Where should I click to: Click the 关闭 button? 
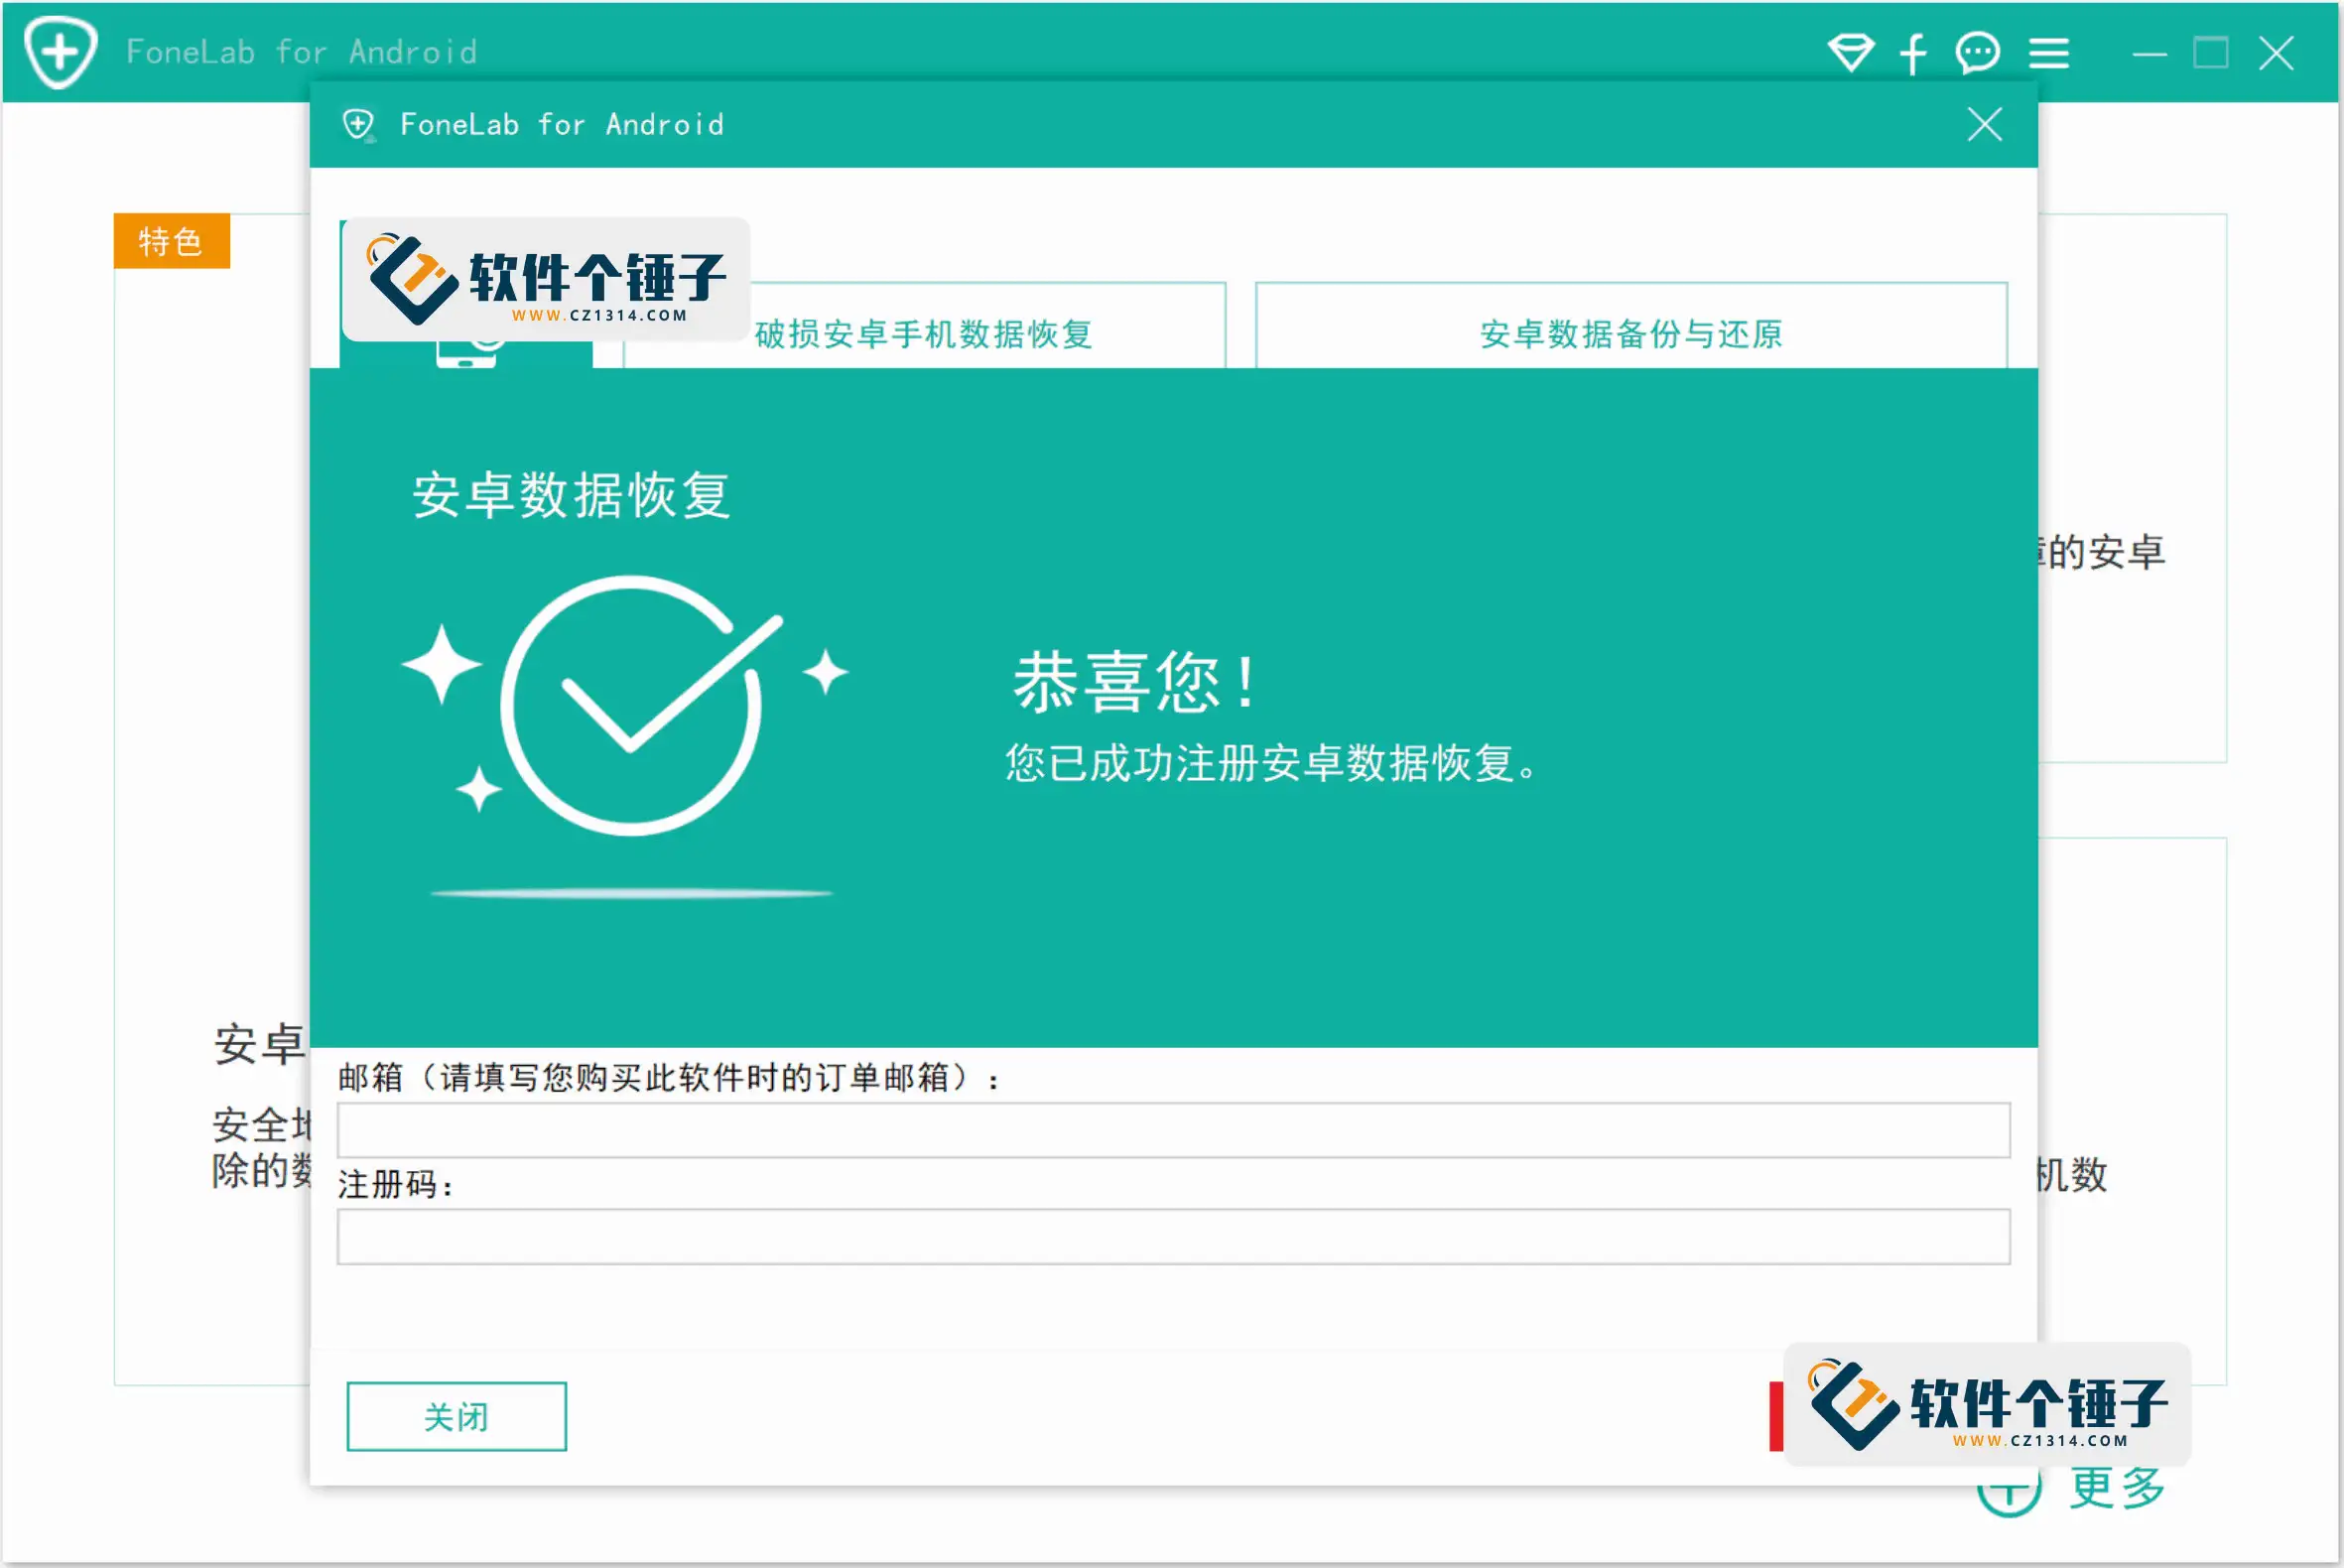[x=456, y=1416]
